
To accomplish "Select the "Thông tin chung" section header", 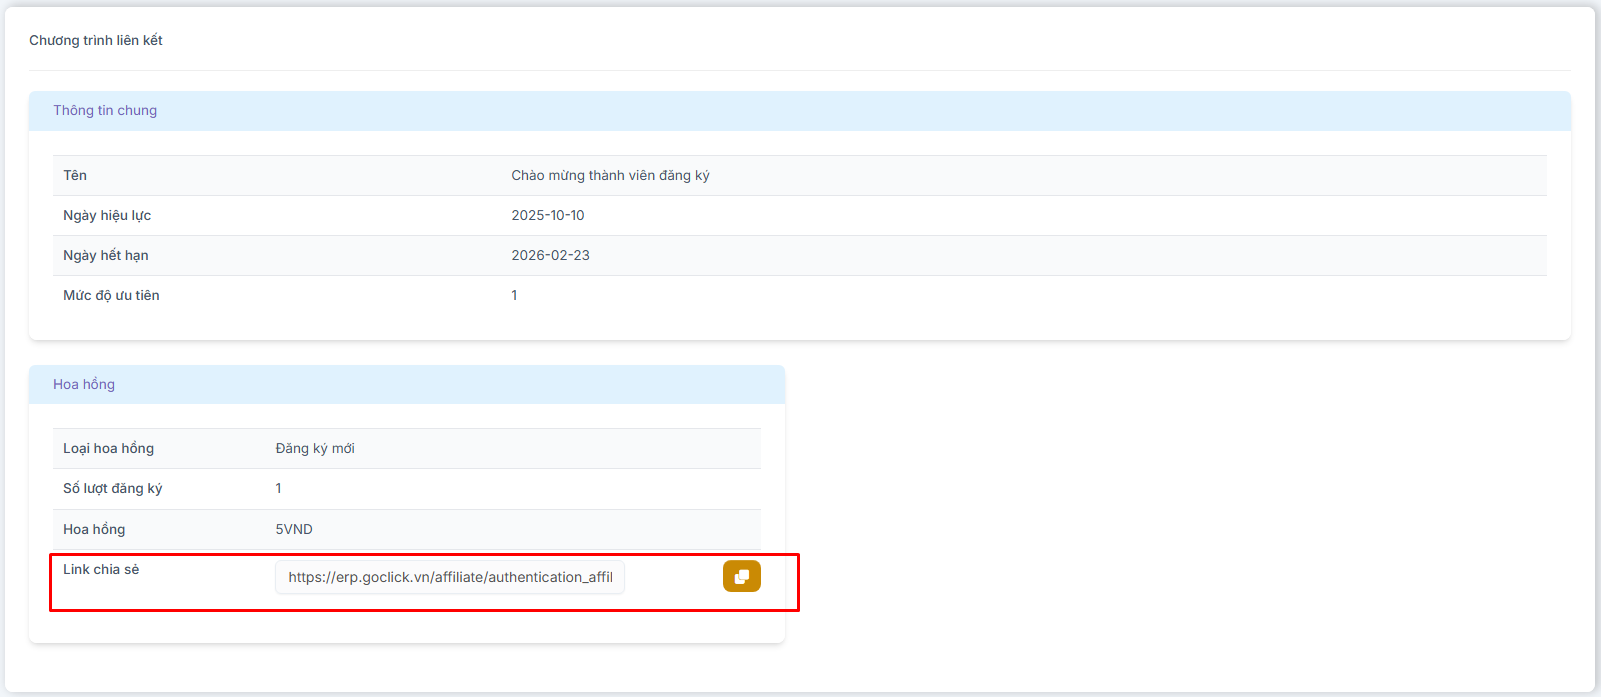I will click(105, 110).
